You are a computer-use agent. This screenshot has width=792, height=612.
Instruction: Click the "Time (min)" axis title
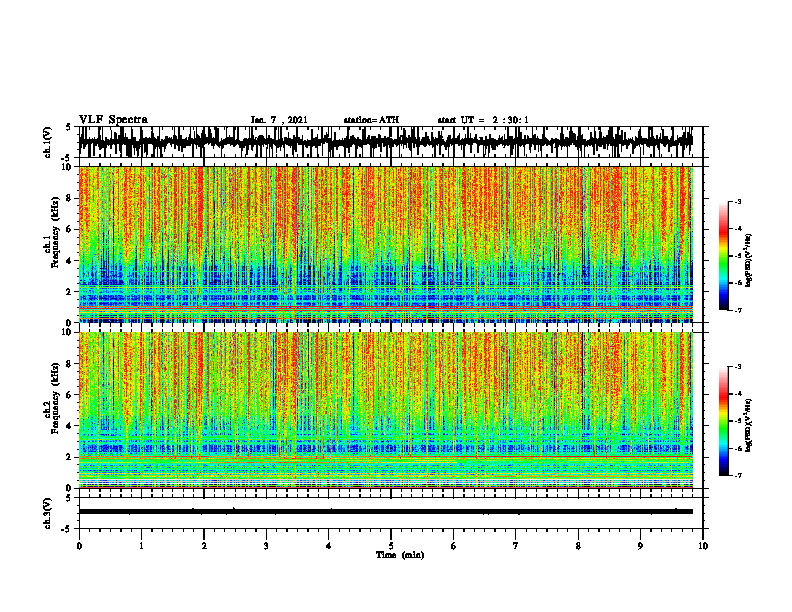(400, 555)
